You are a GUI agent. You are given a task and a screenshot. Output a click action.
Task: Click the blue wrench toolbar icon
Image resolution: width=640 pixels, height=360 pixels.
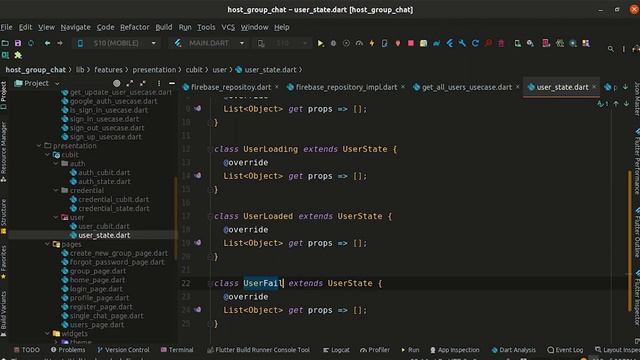coord(462,43)
